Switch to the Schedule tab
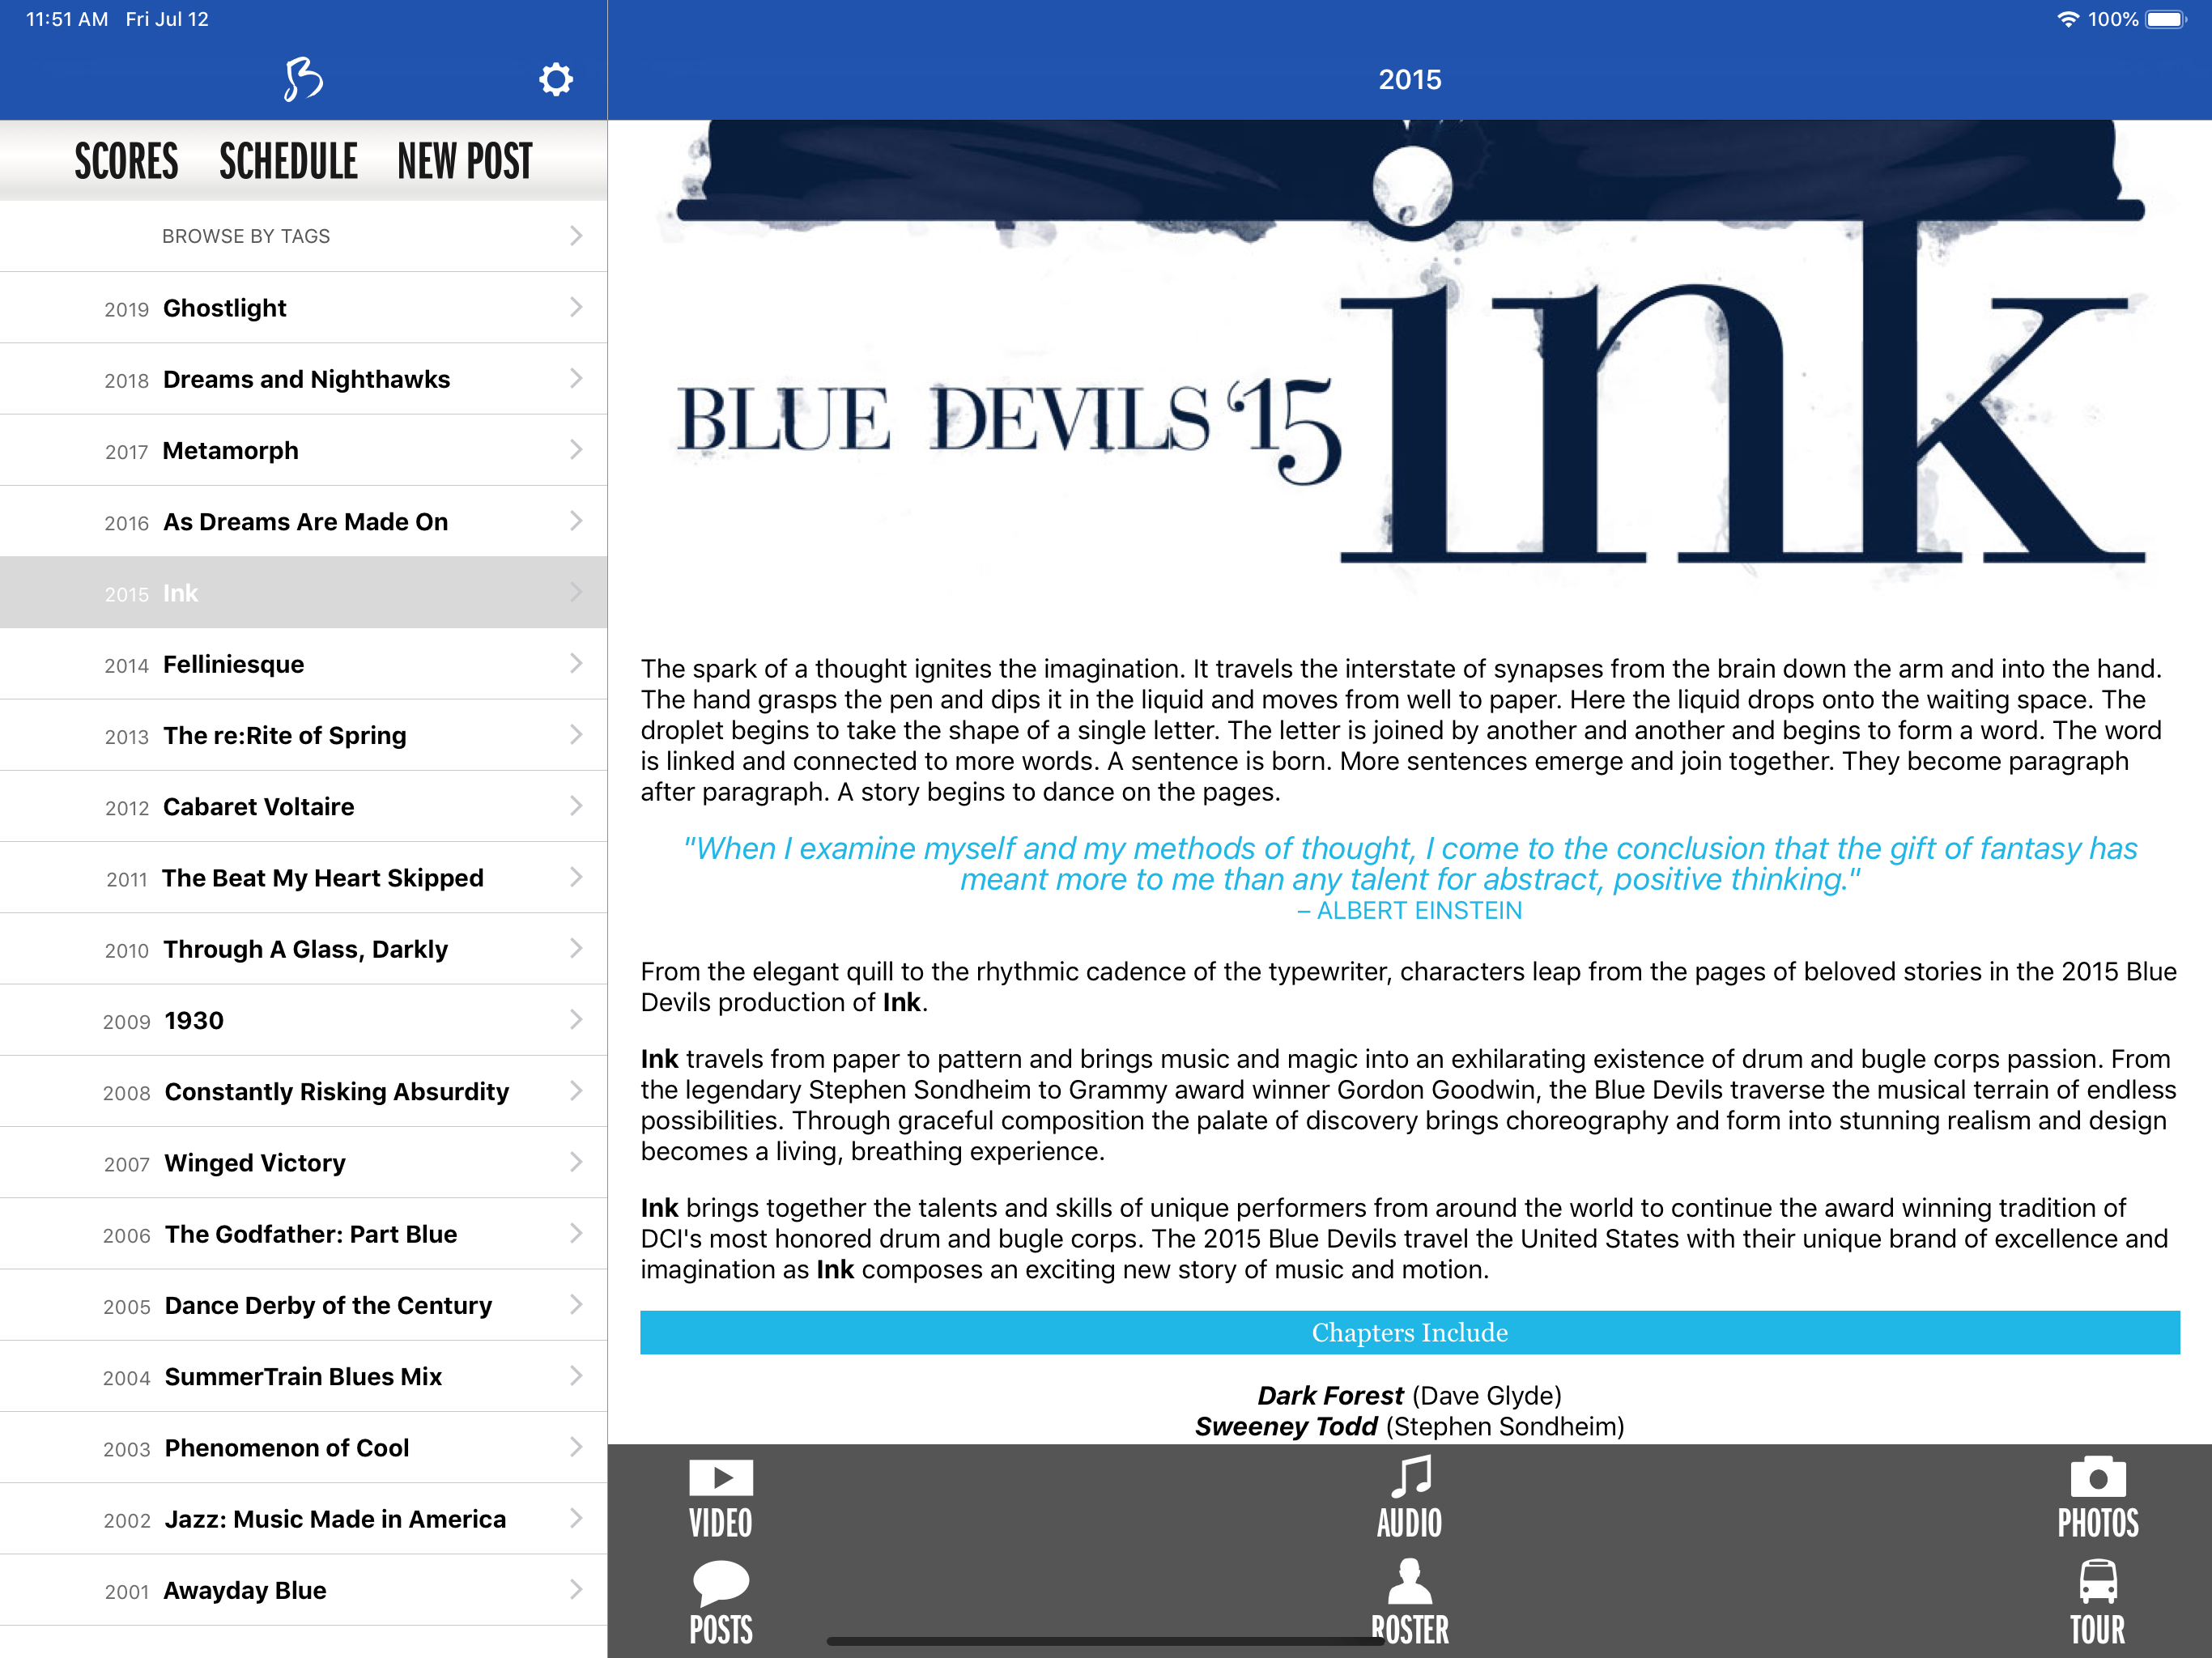The width and height of the screenshot is (2212, 1658). 288,161
